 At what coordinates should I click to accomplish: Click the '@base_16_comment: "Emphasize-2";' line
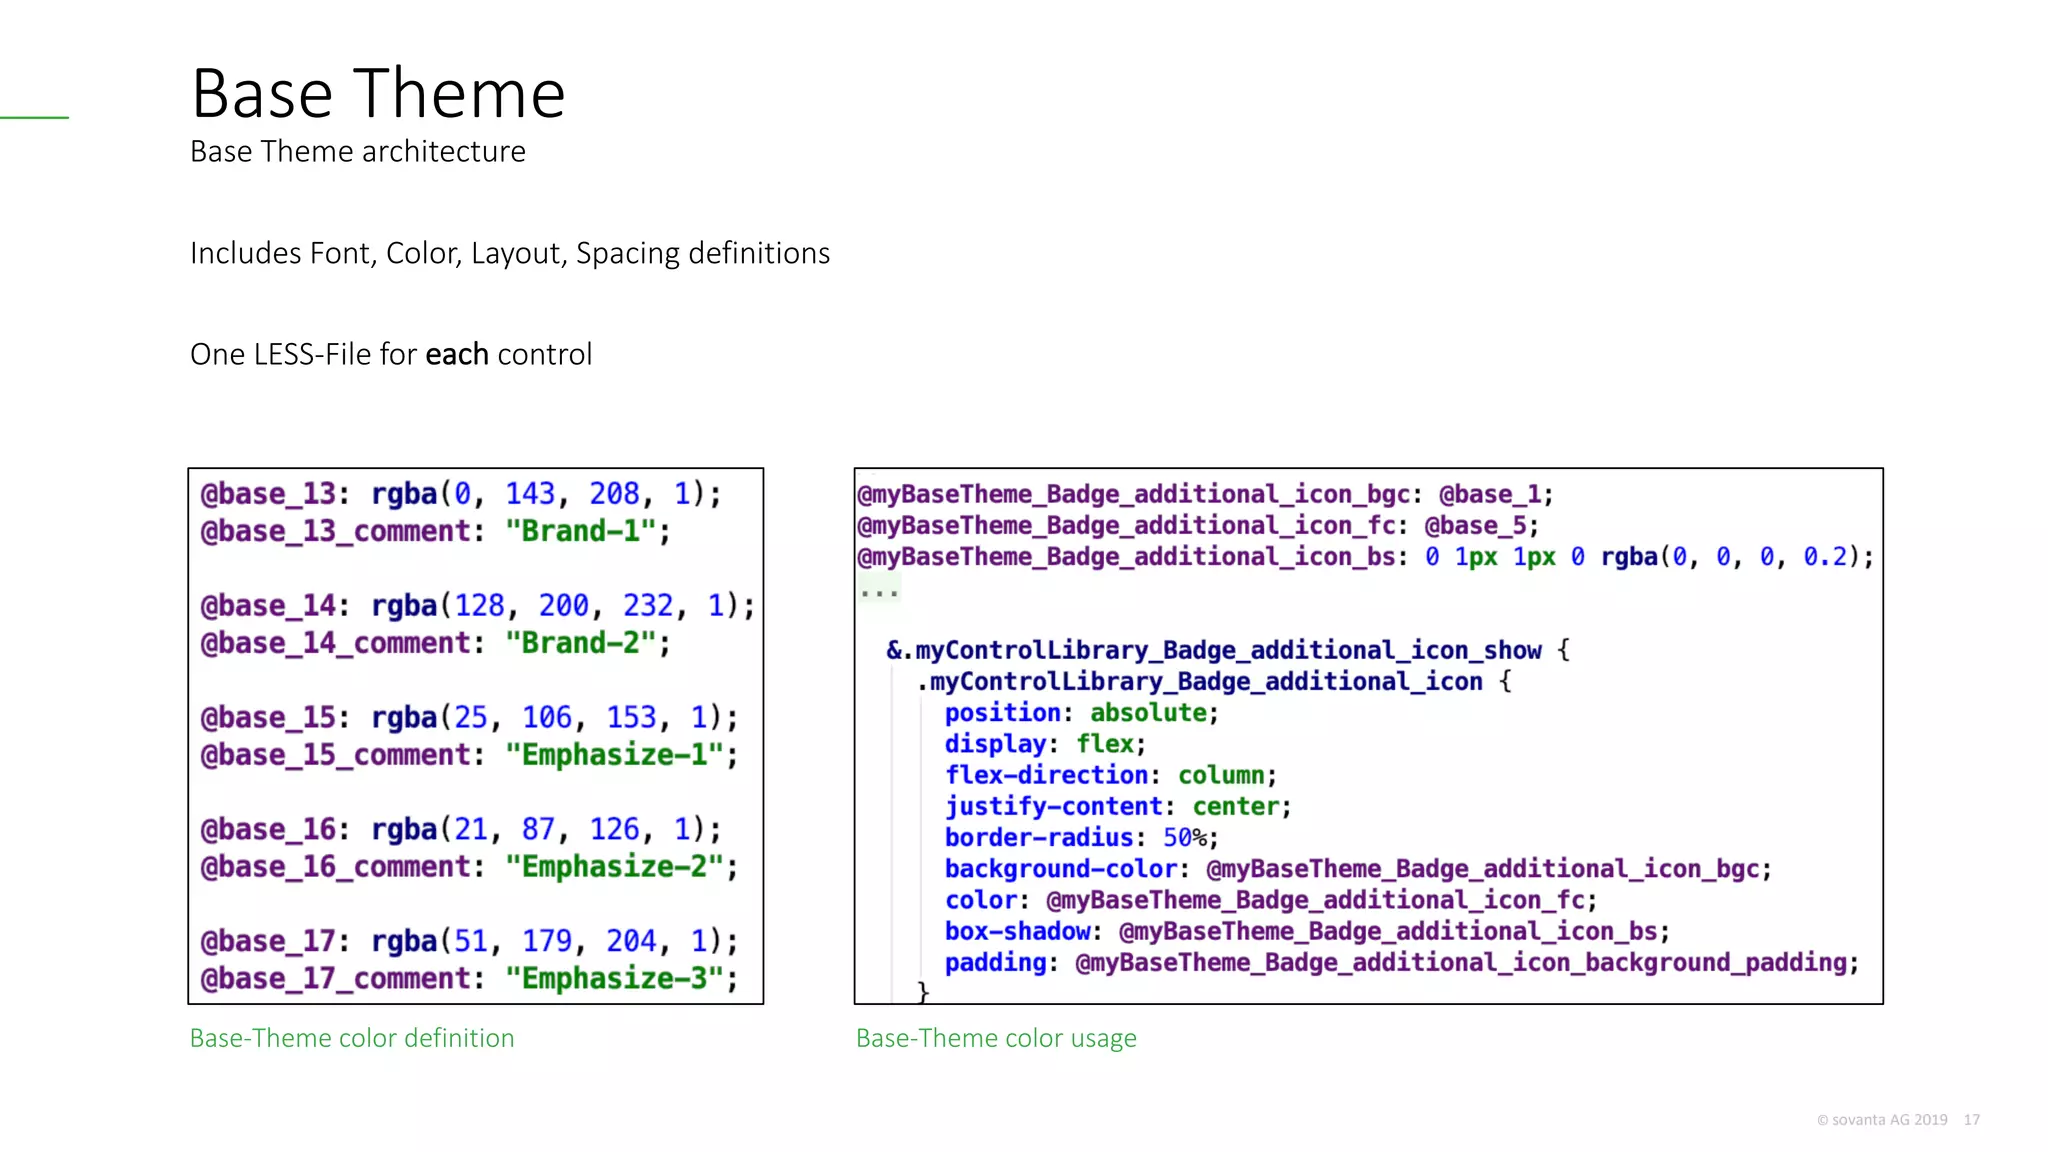pos(469,867)
